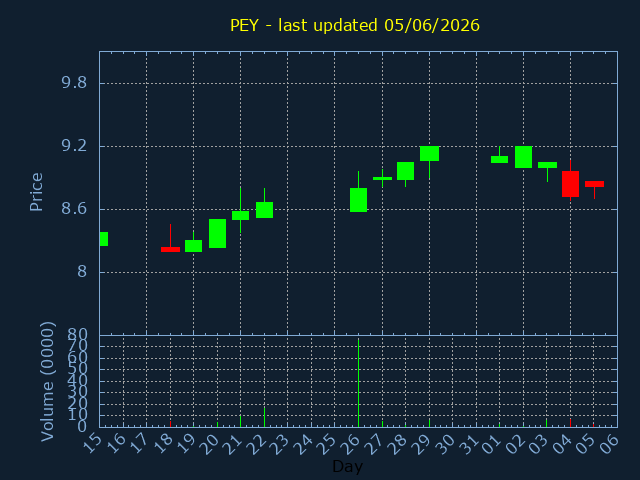Click the green candlestick on day 20
This screenshot has height=480, width=640.
click(218, 233)
